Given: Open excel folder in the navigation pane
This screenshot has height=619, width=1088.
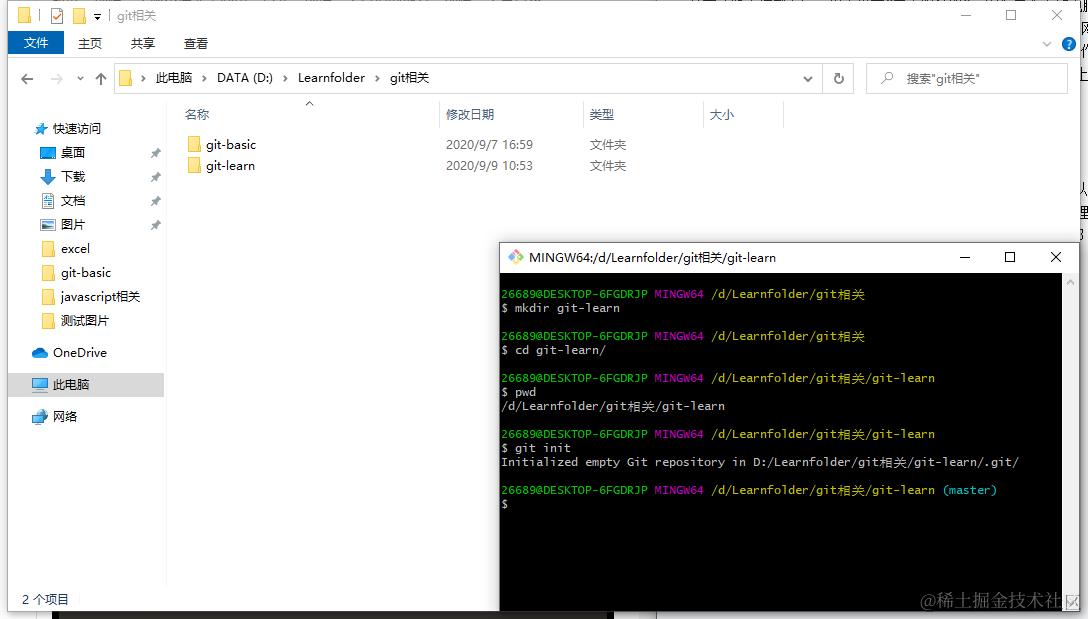Looking at the screenshot, I should (75, 248).
